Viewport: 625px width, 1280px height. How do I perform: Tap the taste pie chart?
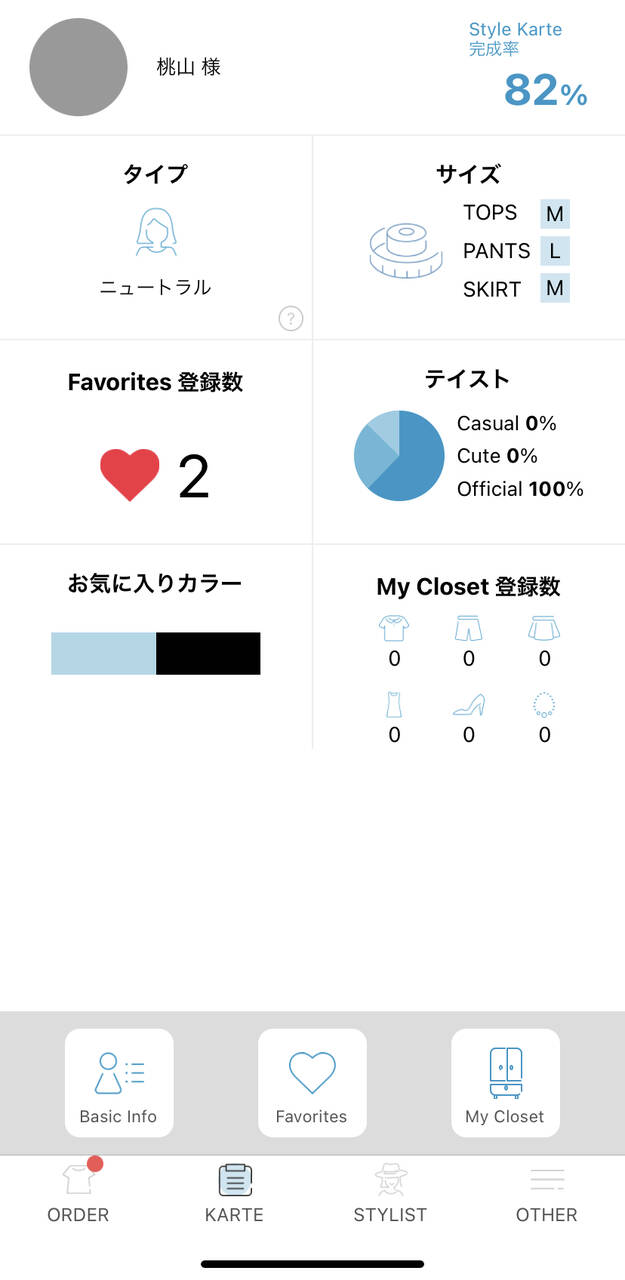pos(399,456)
